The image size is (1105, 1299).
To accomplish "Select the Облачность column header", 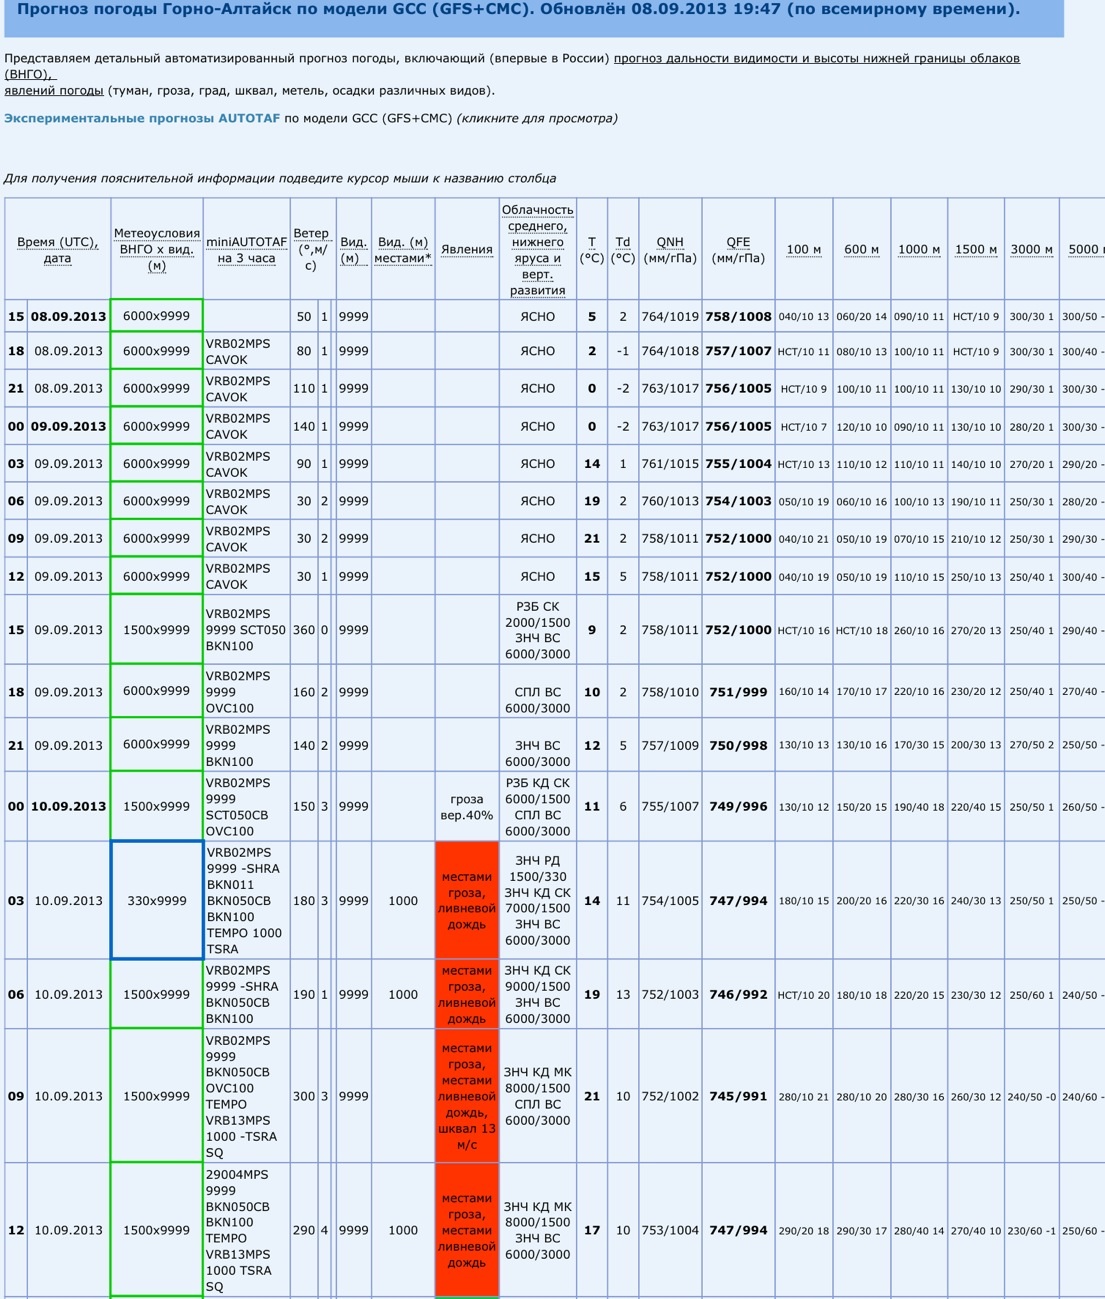I will pyautogui.click(x=537, y=250).
